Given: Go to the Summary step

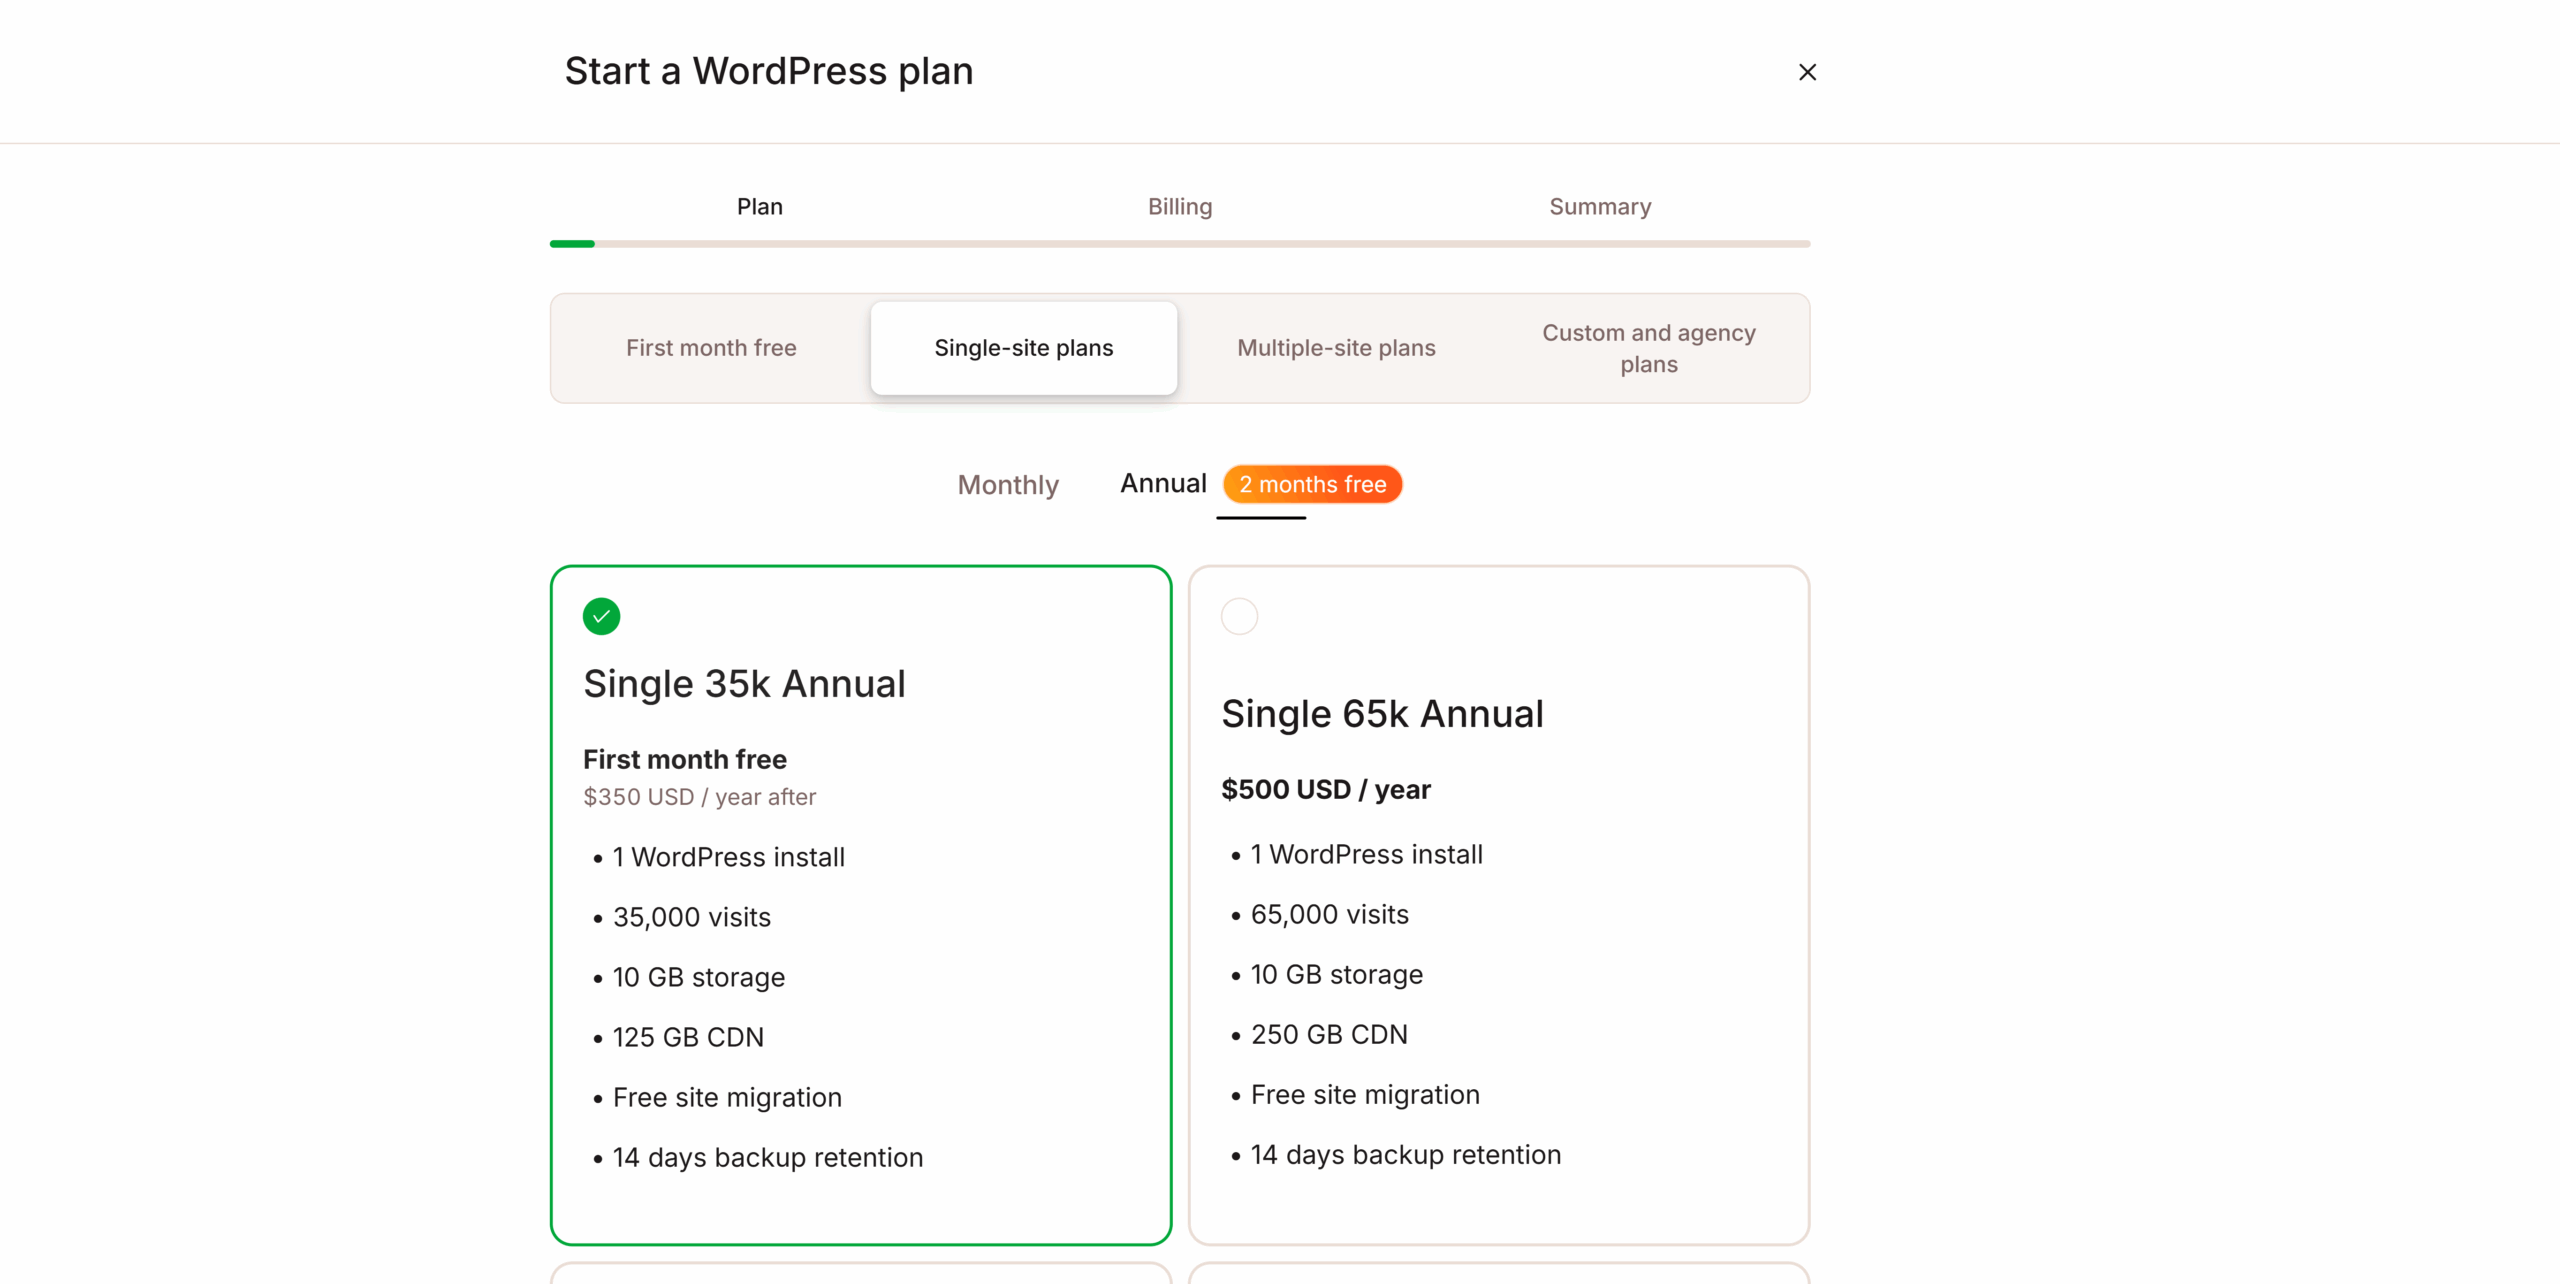Looking at the screenshot, I should pyautogui.click(x=1599, y=206).
